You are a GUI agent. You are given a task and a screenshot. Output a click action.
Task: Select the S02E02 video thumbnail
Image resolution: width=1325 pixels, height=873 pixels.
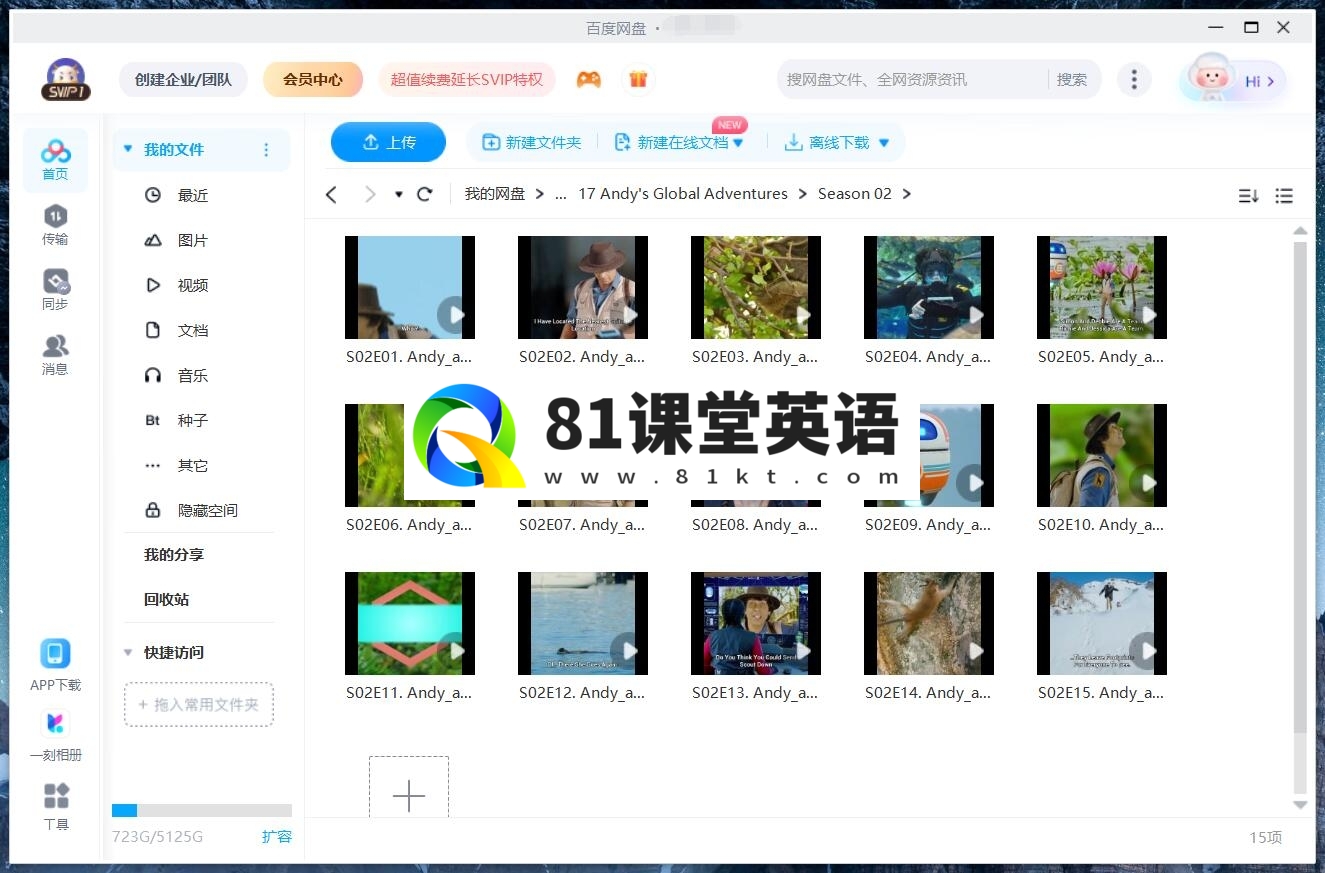[x=583, y=288]
